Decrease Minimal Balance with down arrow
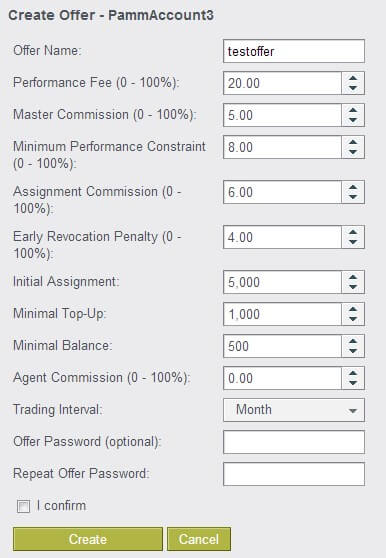Screen dimensions: 386x558 click(353, 351)
